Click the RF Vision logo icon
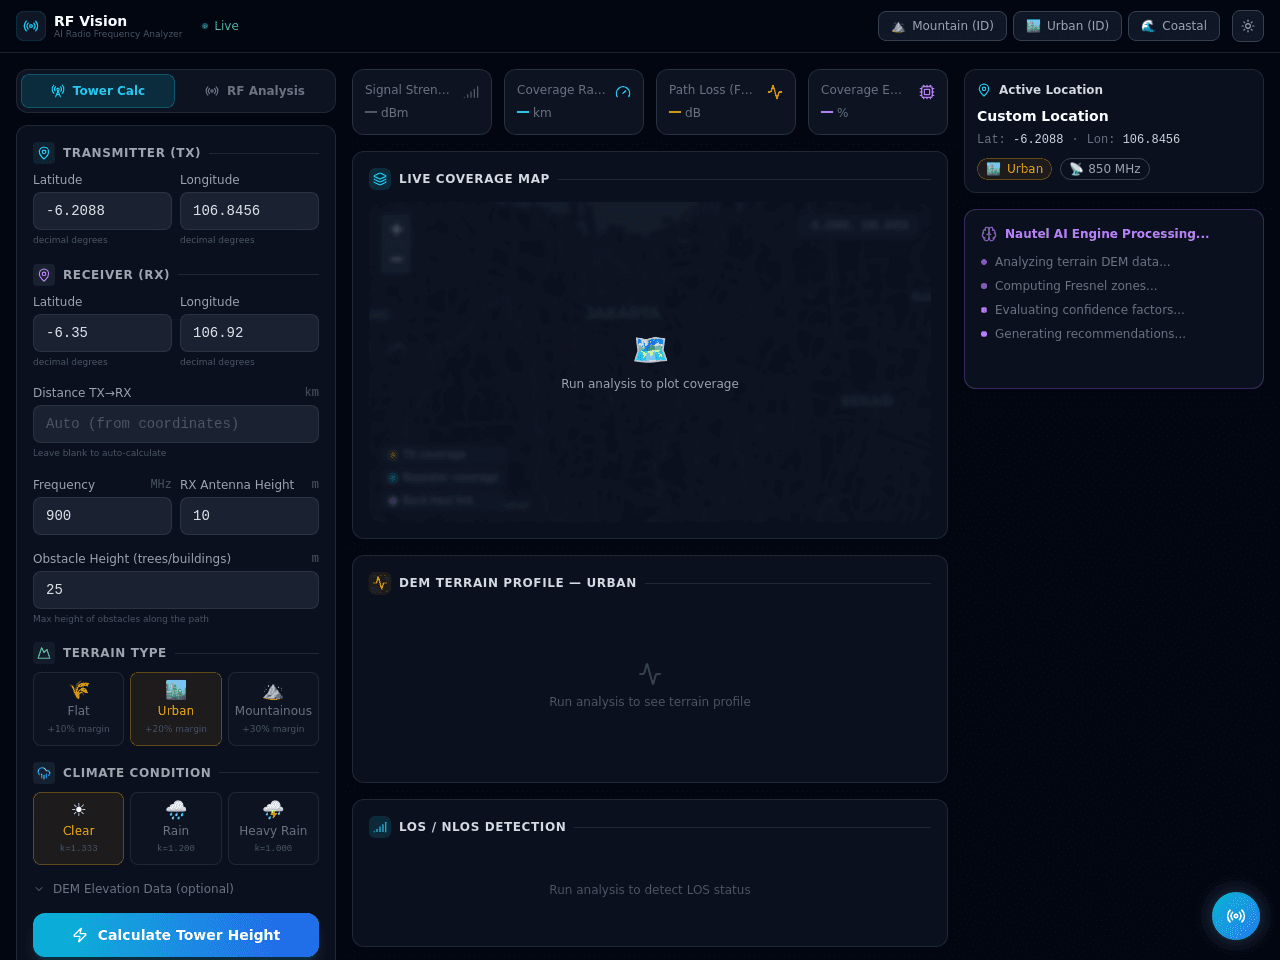Image resolution: width=1280 pixels, height=960 pixels. click(x=31, y=26)
